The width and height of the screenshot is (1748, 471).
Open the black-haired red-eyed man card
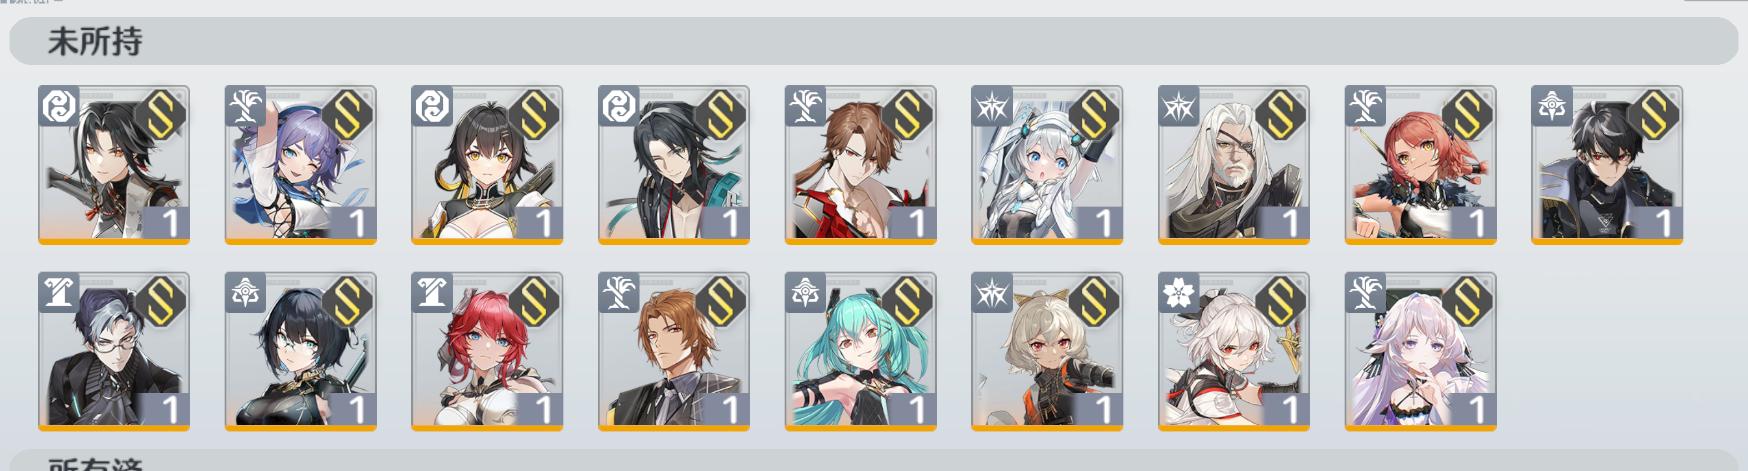pyautogui.click(x=1607, y=165)
